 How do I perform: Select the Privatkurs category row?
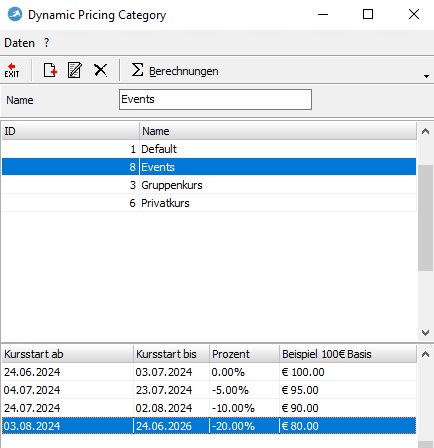click(x=209, y=203)
